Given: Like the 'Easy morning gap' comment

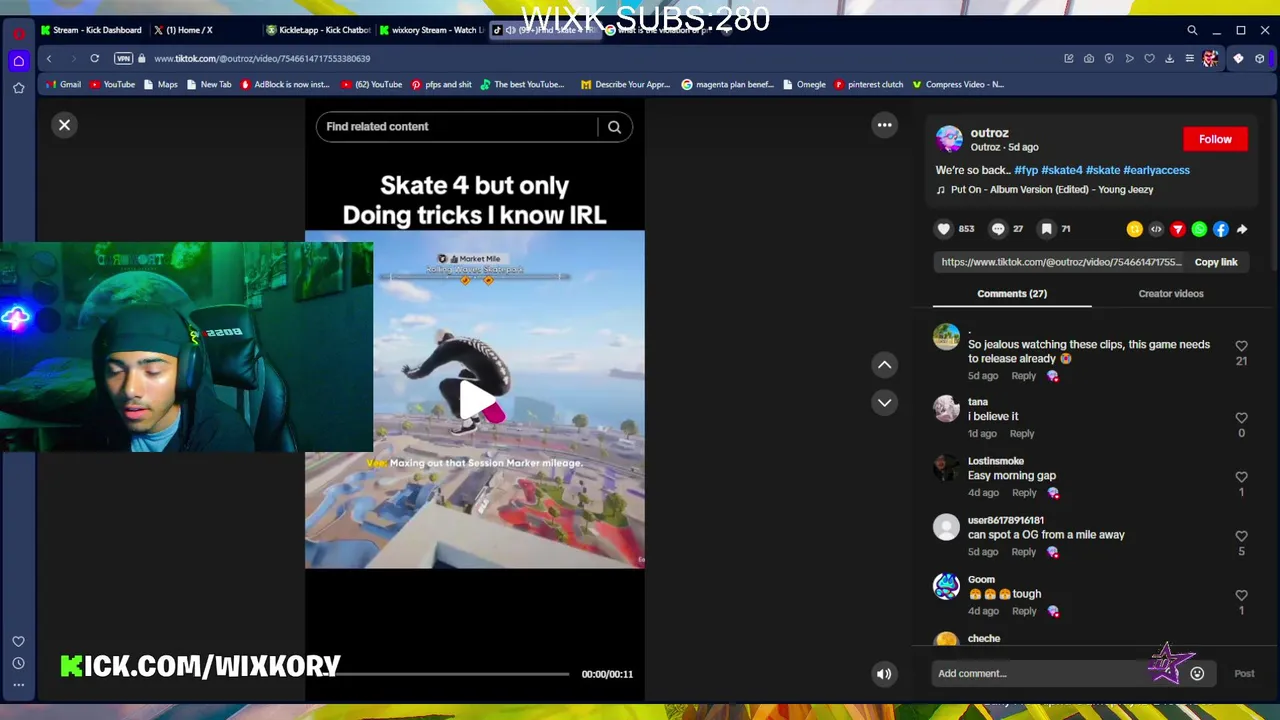Looking at the screenshot, I should 1241,477.
